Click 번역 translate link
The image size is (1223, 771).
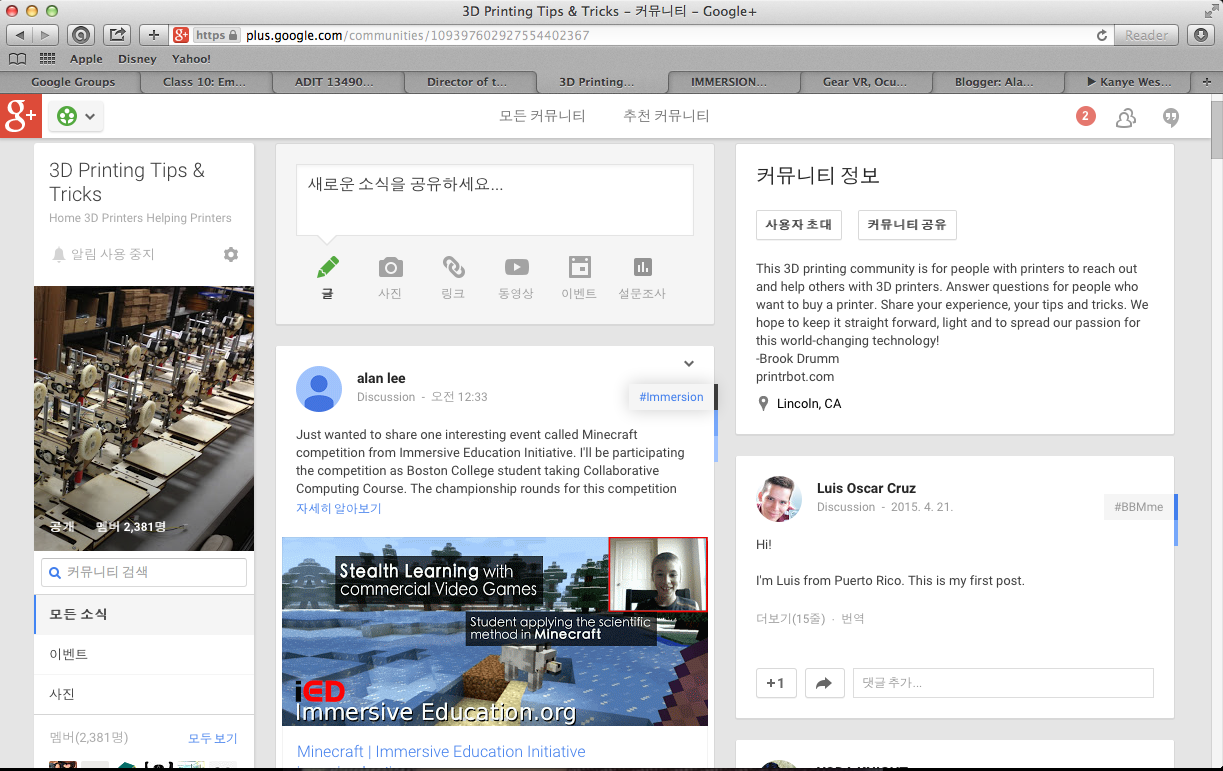[x=852, y=619]
